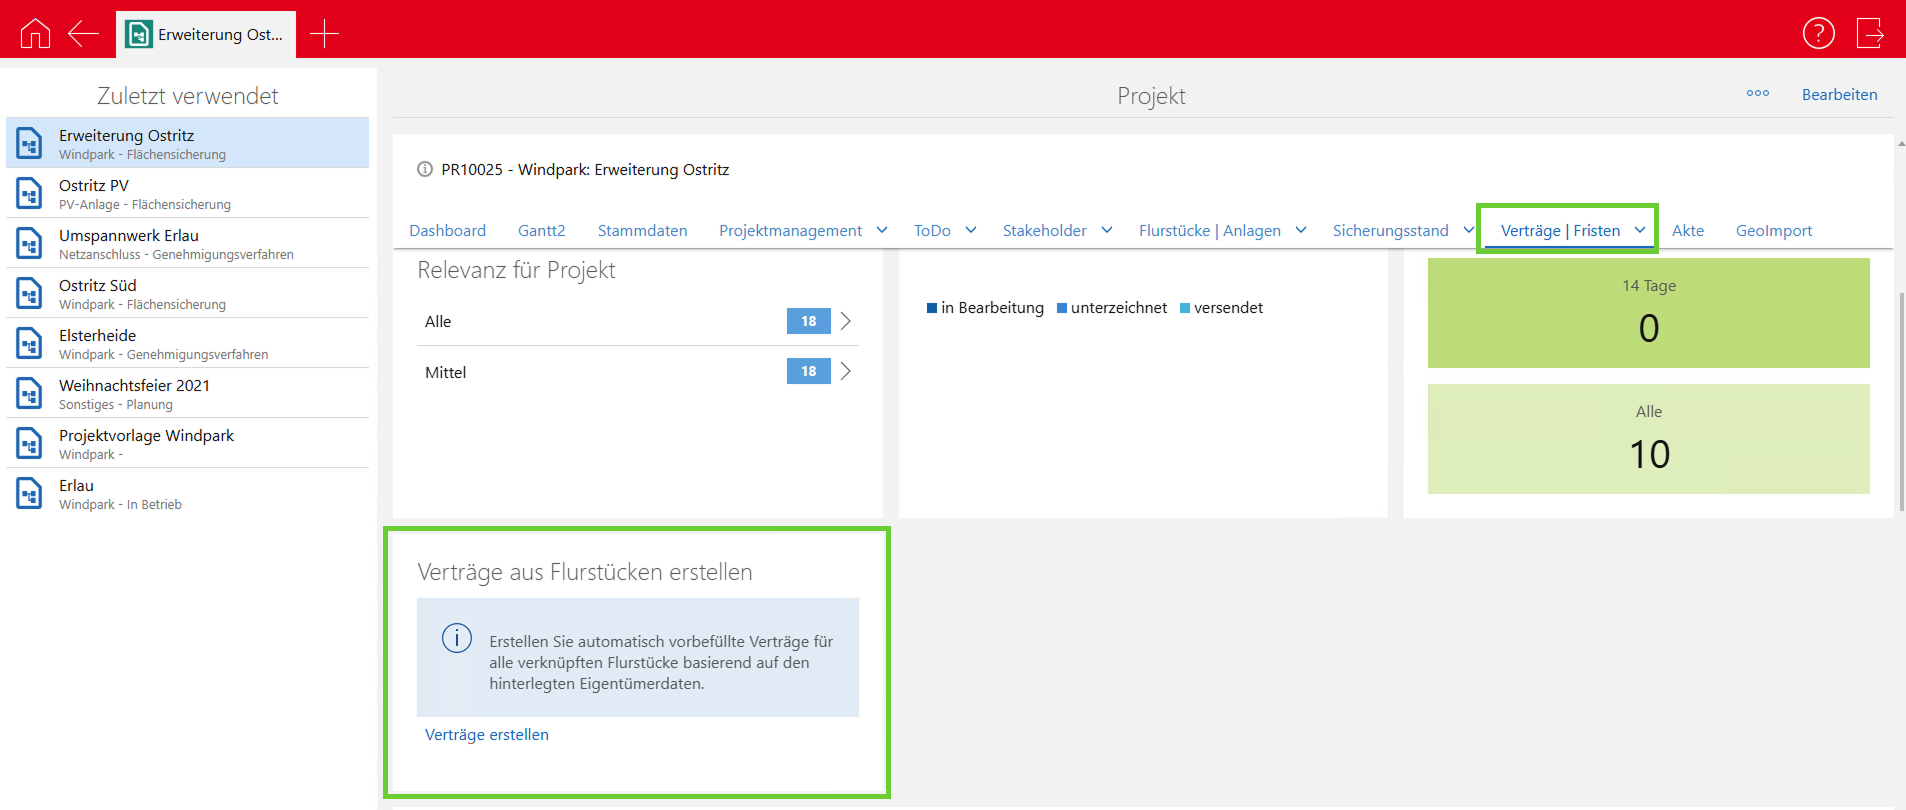Click the home icon in the red header
1906x810 pixels.
coord(35,33)
